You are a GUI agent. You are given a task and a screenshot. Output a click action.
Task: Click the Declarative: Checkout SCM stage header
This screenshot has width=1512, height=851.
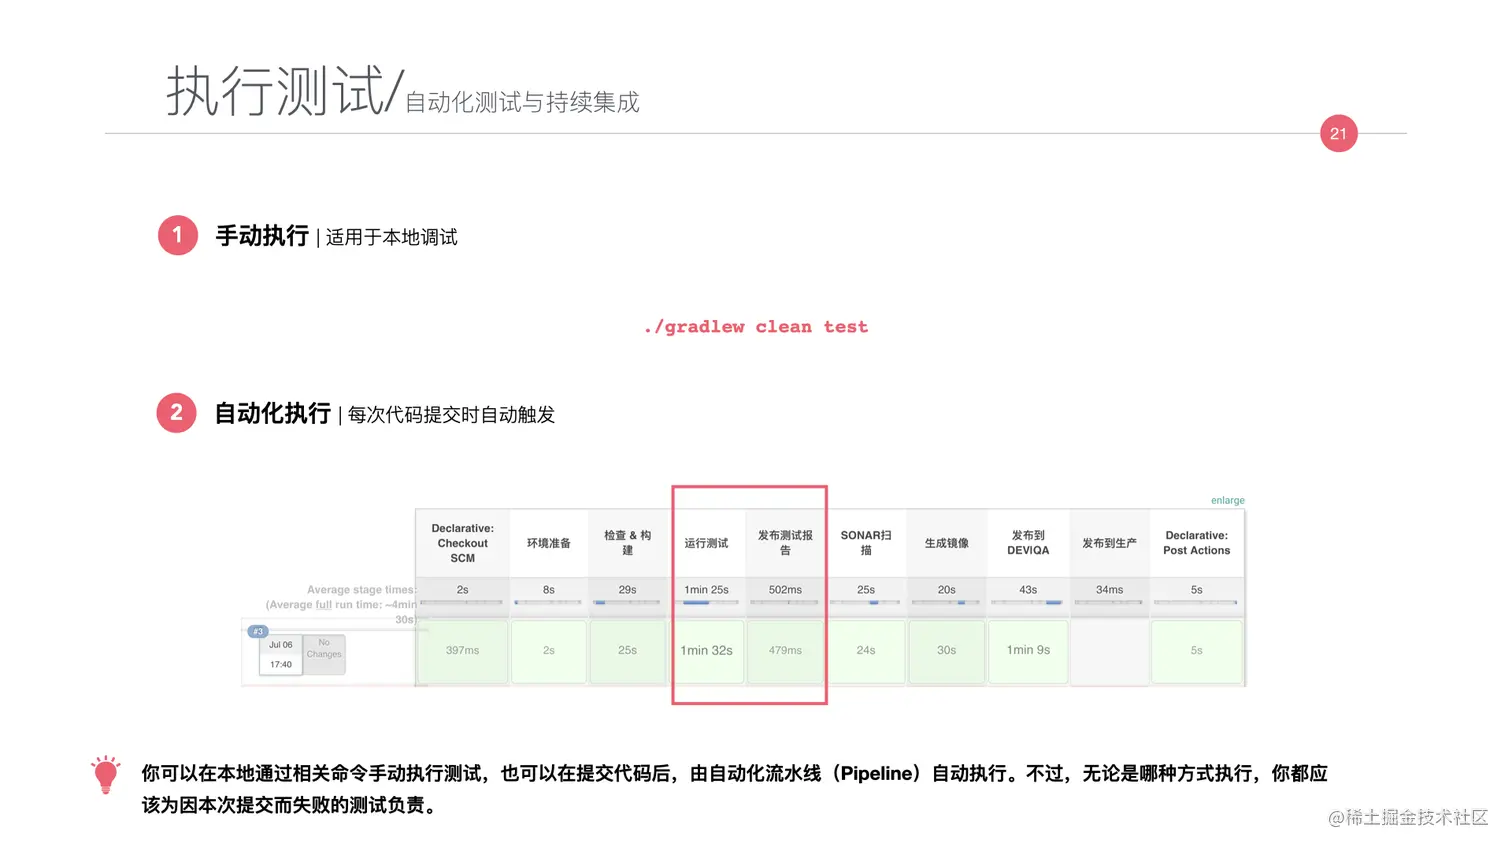click(x=463, y=543)
